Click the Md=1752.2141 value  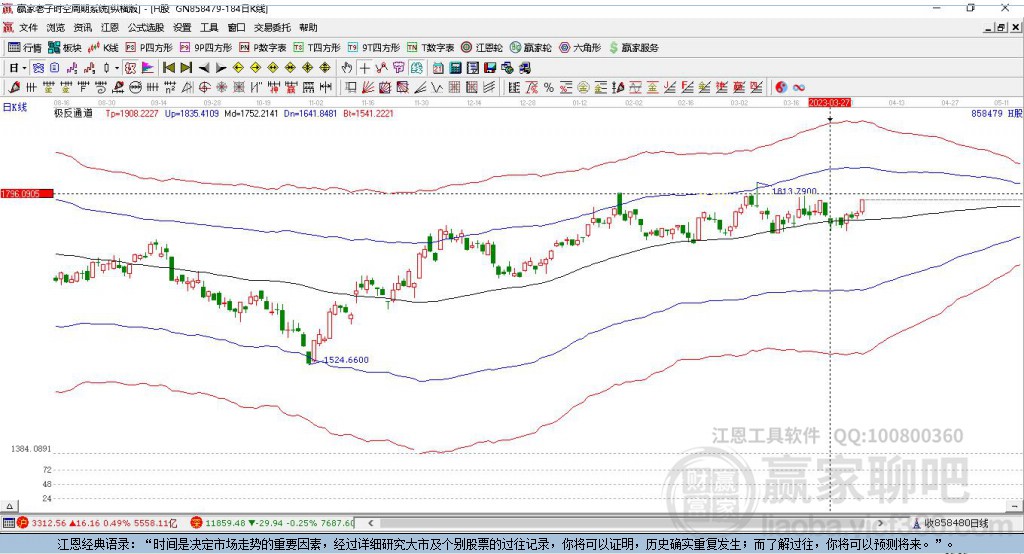pyautogui.click(x=251, y=114)
